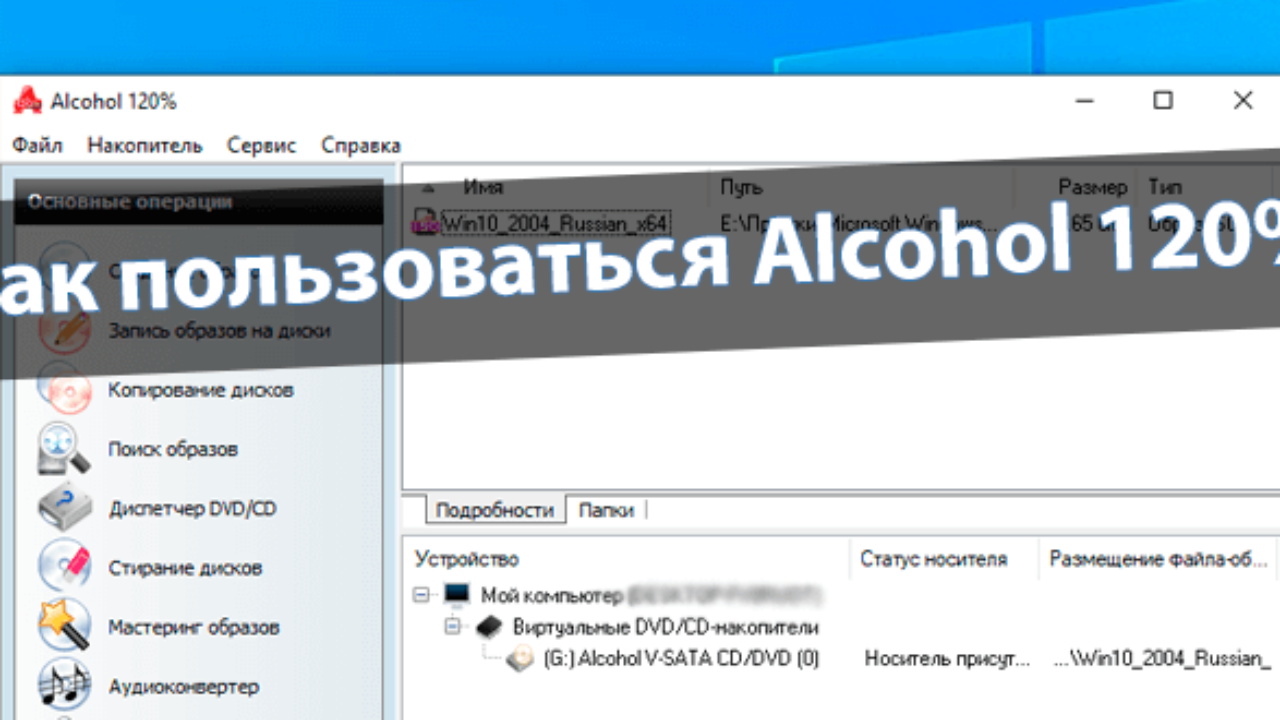The width and height of the screenshot is (1280, 720).
Task: Click the Win10_2004_Russian_x64 image file icon
Action: (x=427, y=222)
